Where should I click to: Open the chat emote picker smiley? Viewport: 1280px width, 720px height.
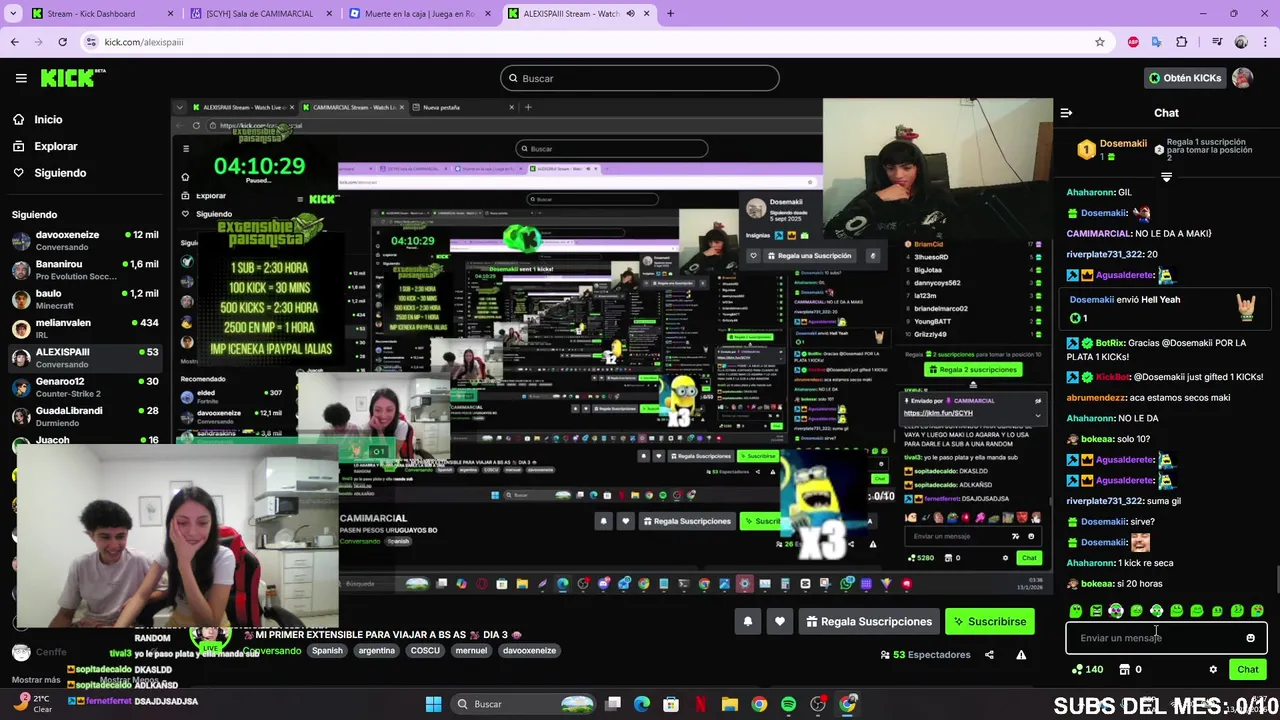(x=1250, y=638)
